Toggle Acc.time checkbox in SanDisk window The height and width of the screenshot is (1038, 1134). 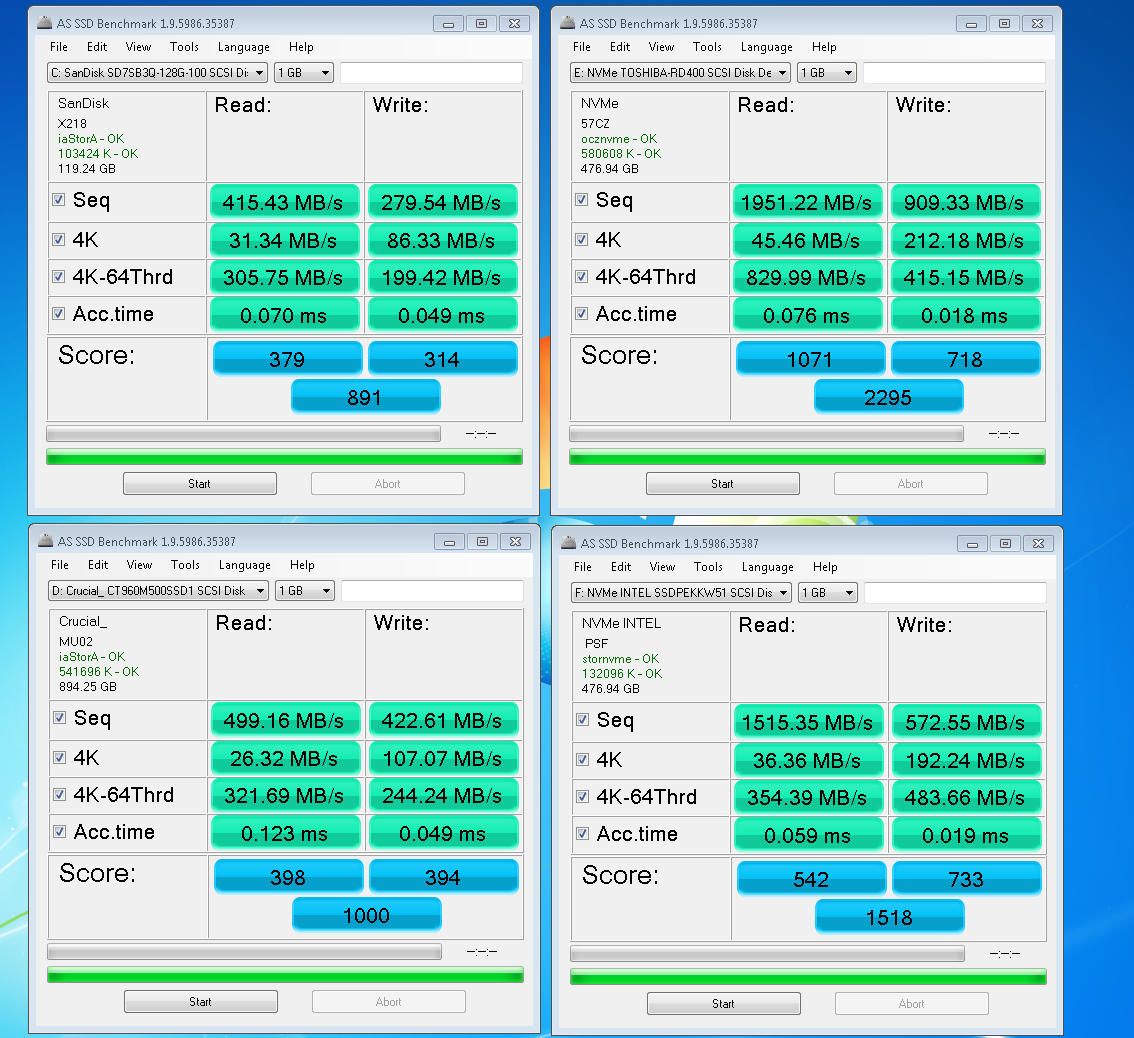[x=59, y=314]
